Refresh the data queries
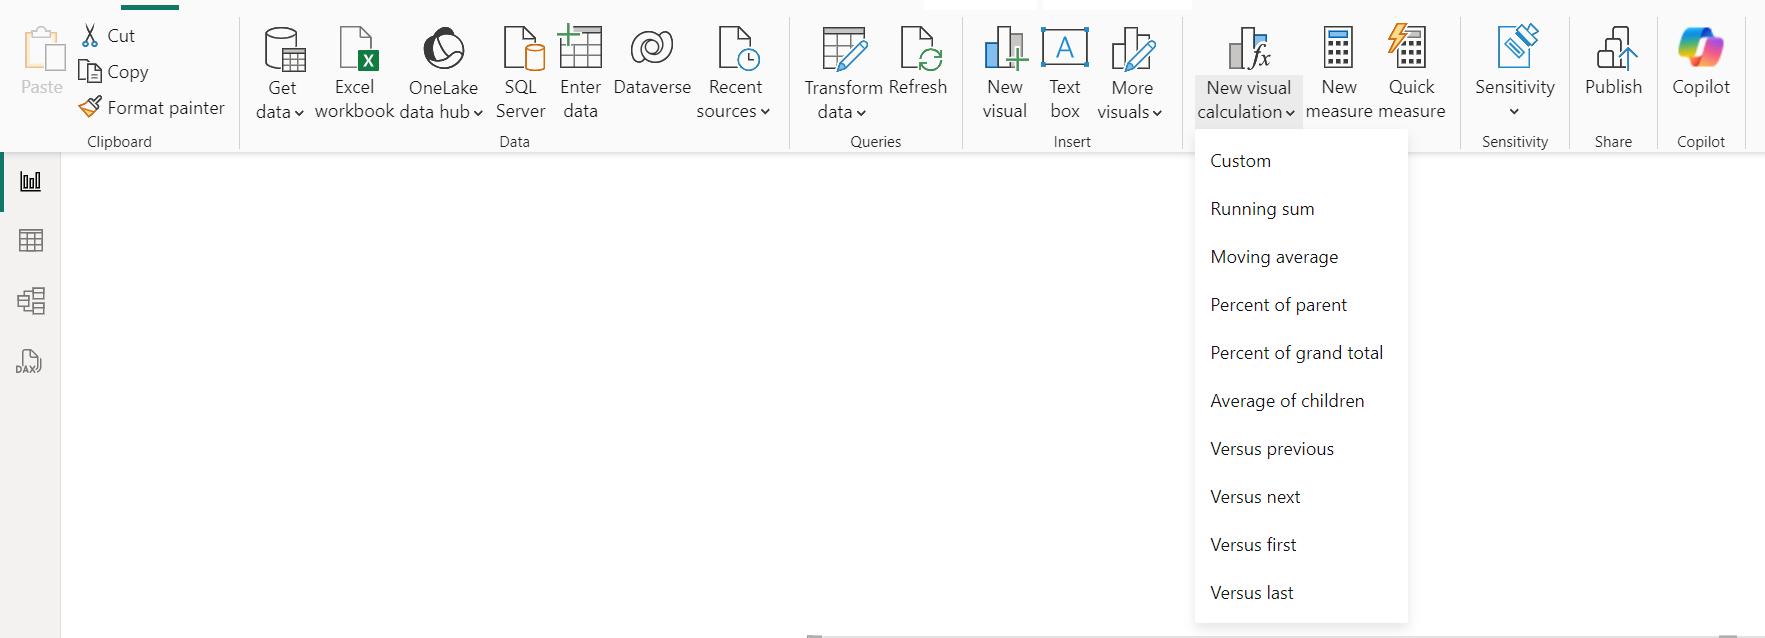This screenshot has height=638, width=1765. 918,62
